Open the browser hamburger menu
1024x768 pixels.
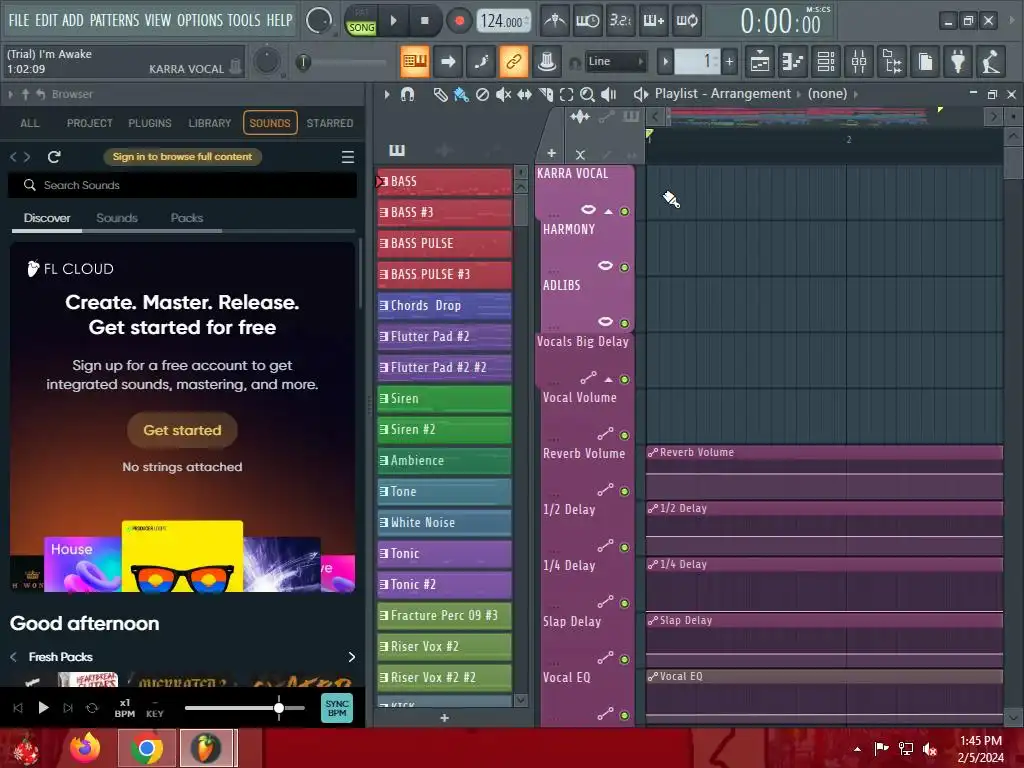click(x=348, y=157)
